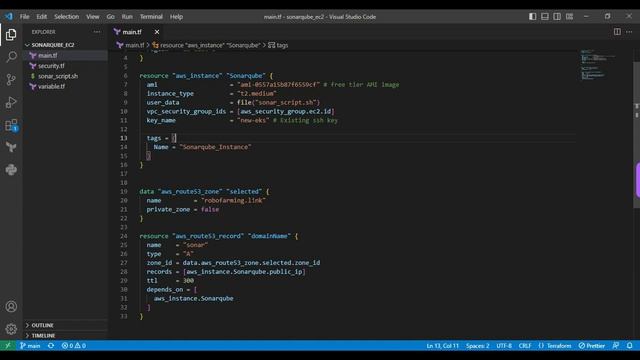The height and width of the screenshot is (360, 640).
Task: Split the editor right
Action: (x=617, y=32)
